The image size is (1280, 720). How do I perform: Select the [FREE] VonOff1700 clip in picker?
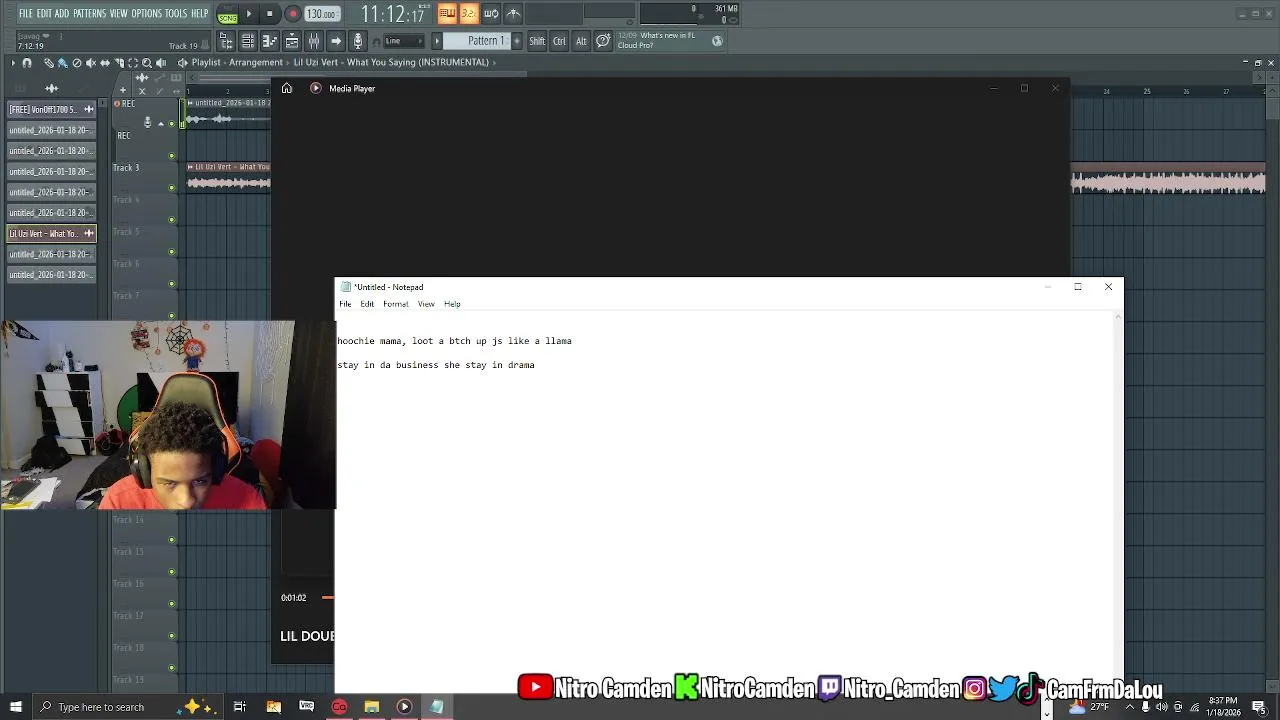click(x=51, y=109)
